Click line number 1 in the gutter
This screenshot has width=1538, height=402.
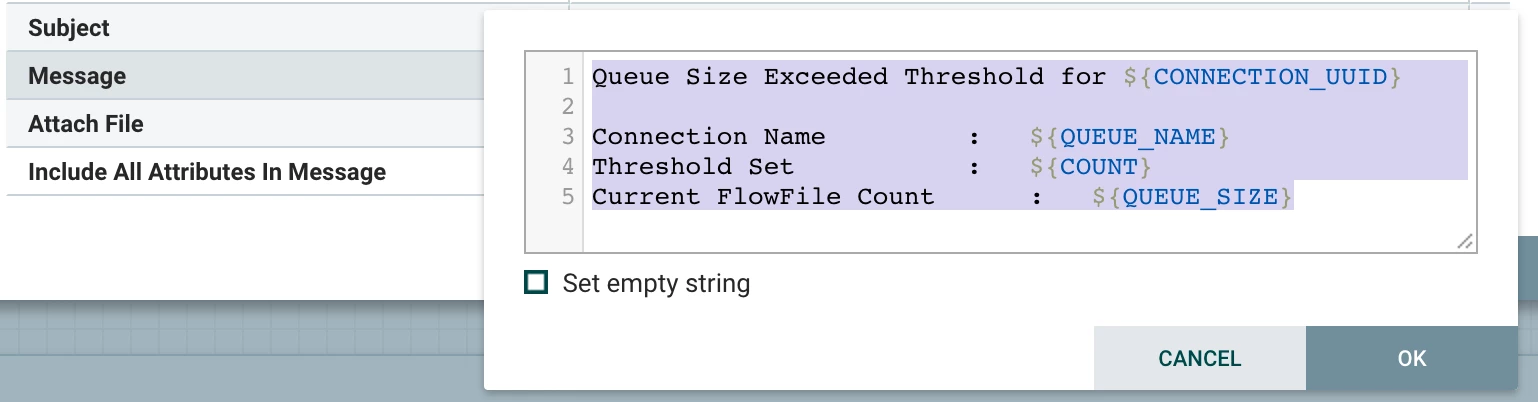[x=568, y=76]
